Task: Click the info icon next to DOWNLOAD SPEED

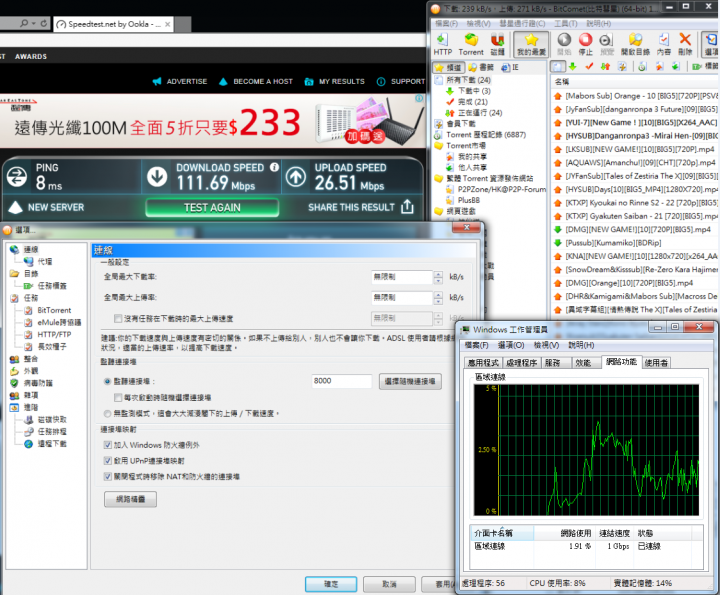Action: [274, 167]
